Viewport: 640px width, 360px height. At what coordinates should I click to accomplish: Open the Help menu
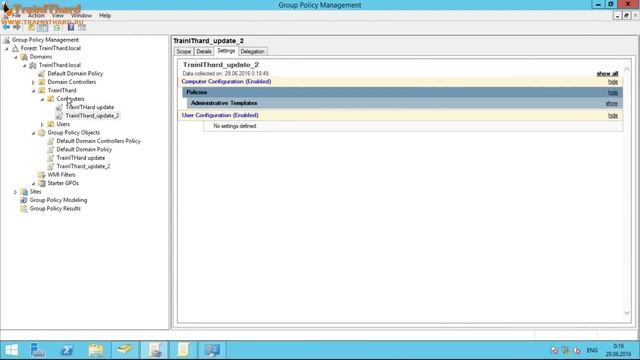(105, 16)
